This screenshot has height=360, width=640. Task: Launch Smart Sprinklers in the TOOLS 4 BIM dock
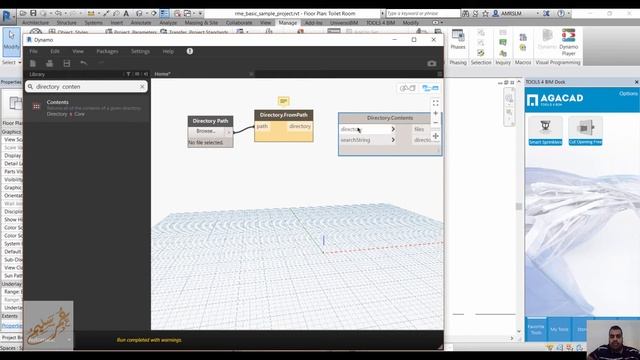click(545, 131)
